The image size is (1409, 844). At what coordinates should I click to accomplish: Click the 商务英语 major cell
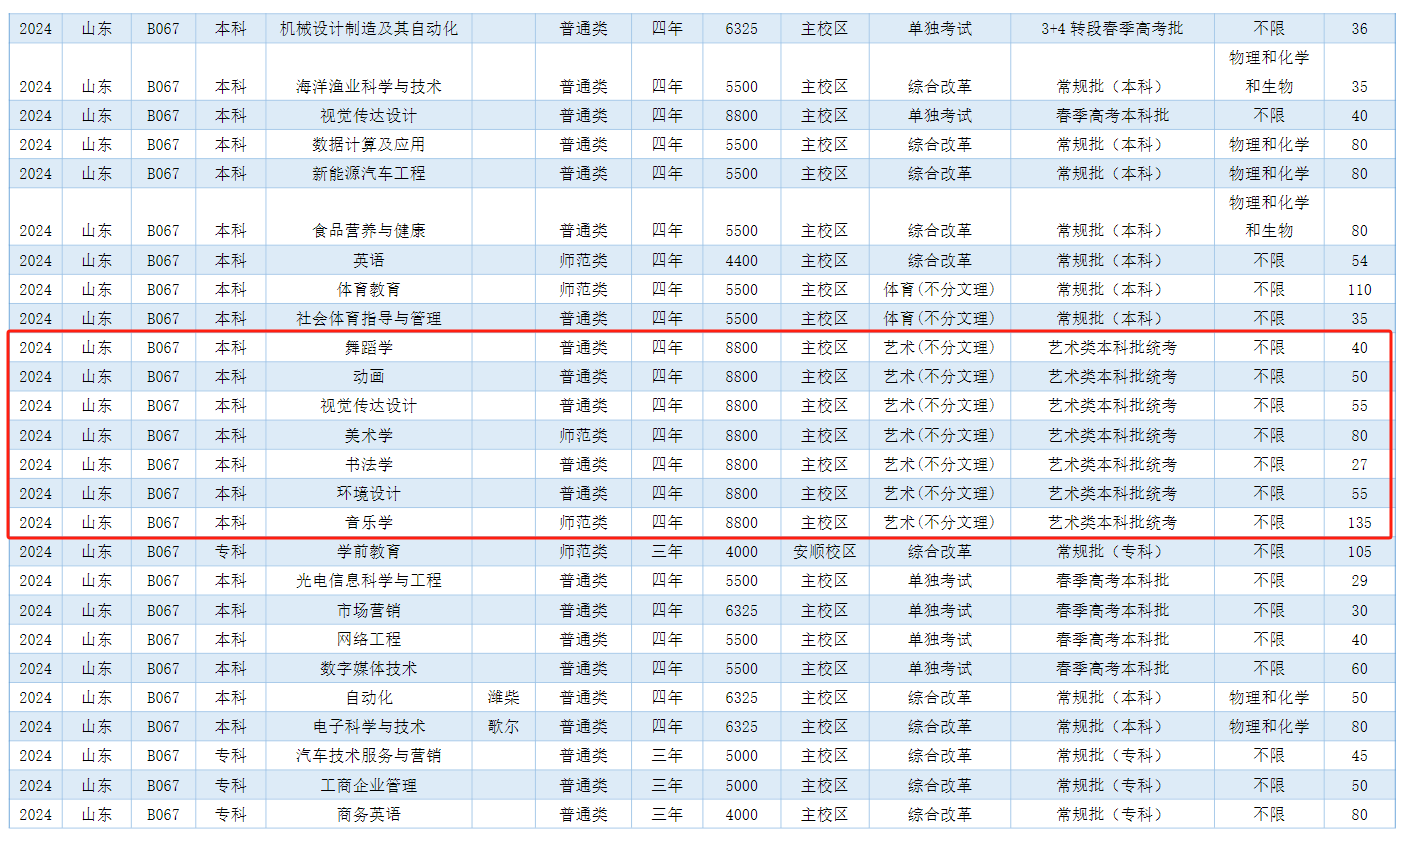point(368,814)
